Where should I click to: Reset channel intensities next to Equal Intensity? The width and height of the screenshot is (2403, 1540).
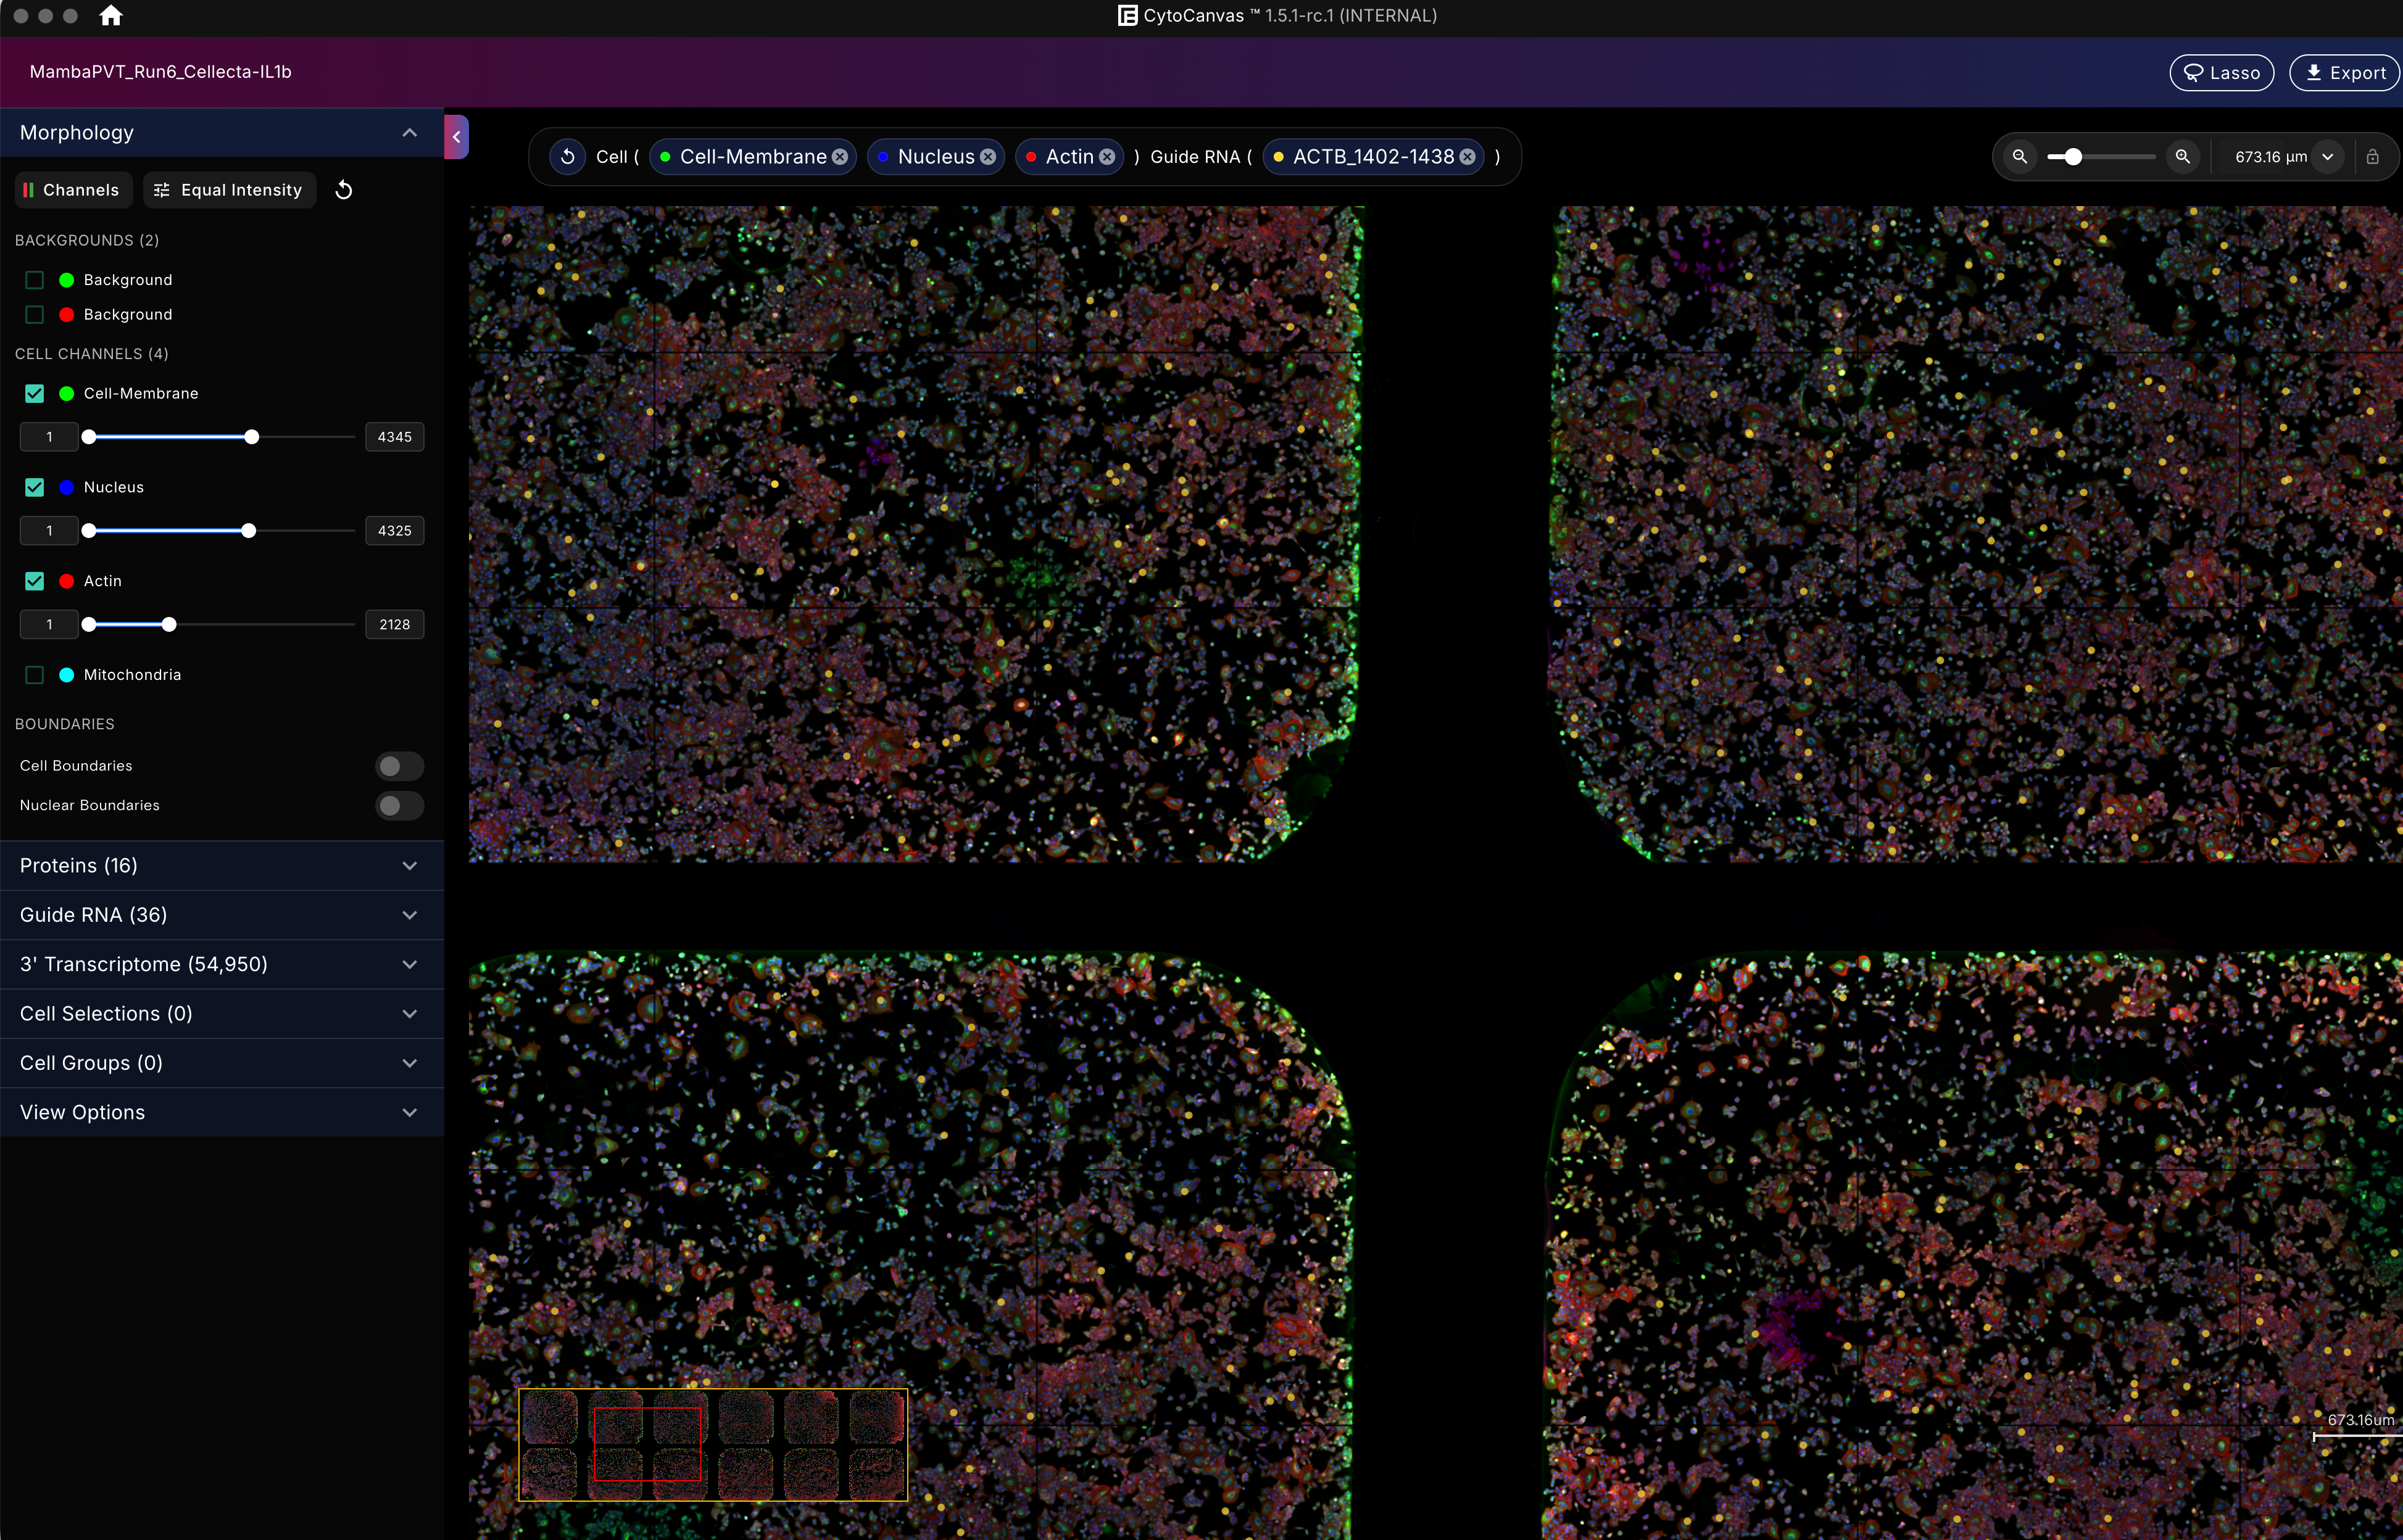pos(344,190)
